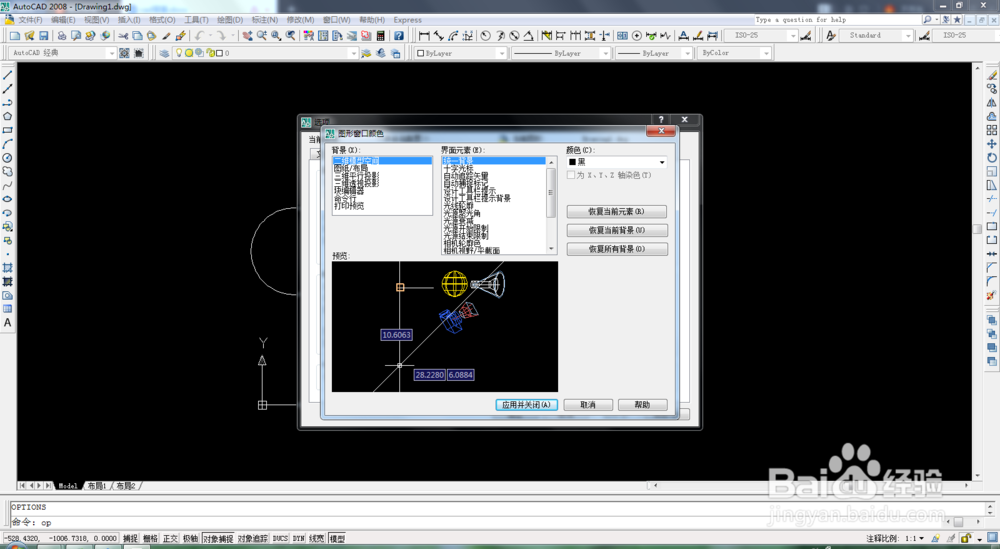
Task: Click the New drawing icon
Action: (x=15, y=36)
